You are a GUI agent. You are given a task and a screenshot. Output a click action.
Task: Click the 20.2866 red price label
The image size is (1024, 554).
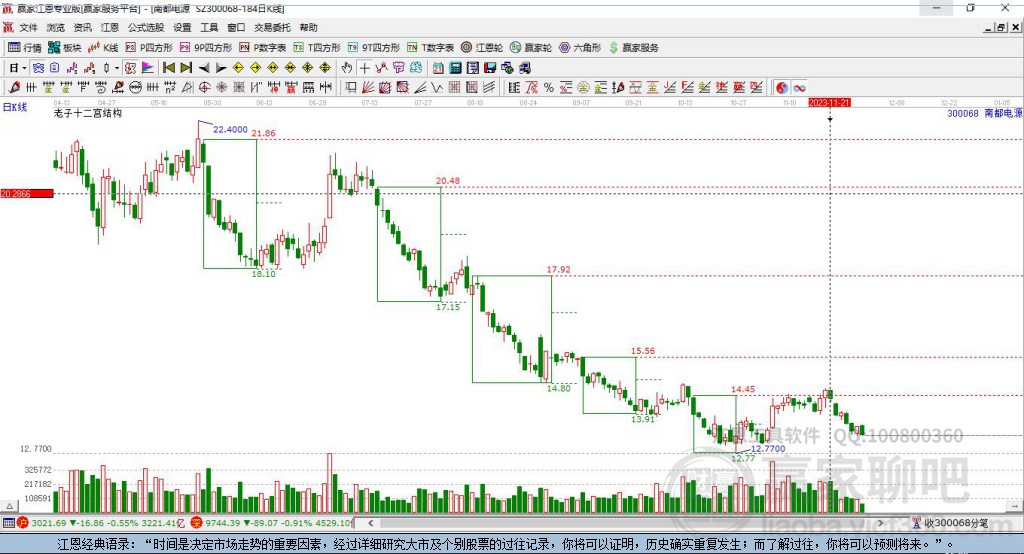coord(27,193)
